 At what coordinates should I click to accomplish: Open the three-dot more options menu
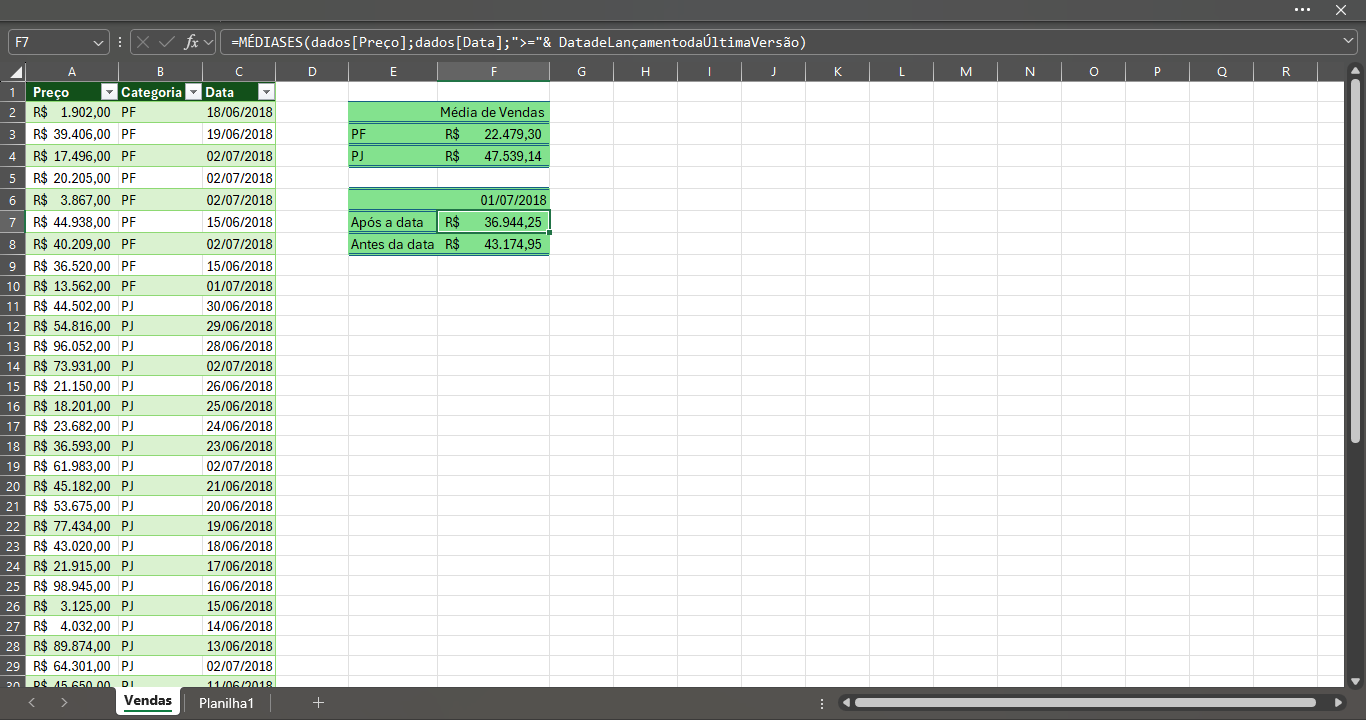pyautogui.click(x=1302, y=9)
